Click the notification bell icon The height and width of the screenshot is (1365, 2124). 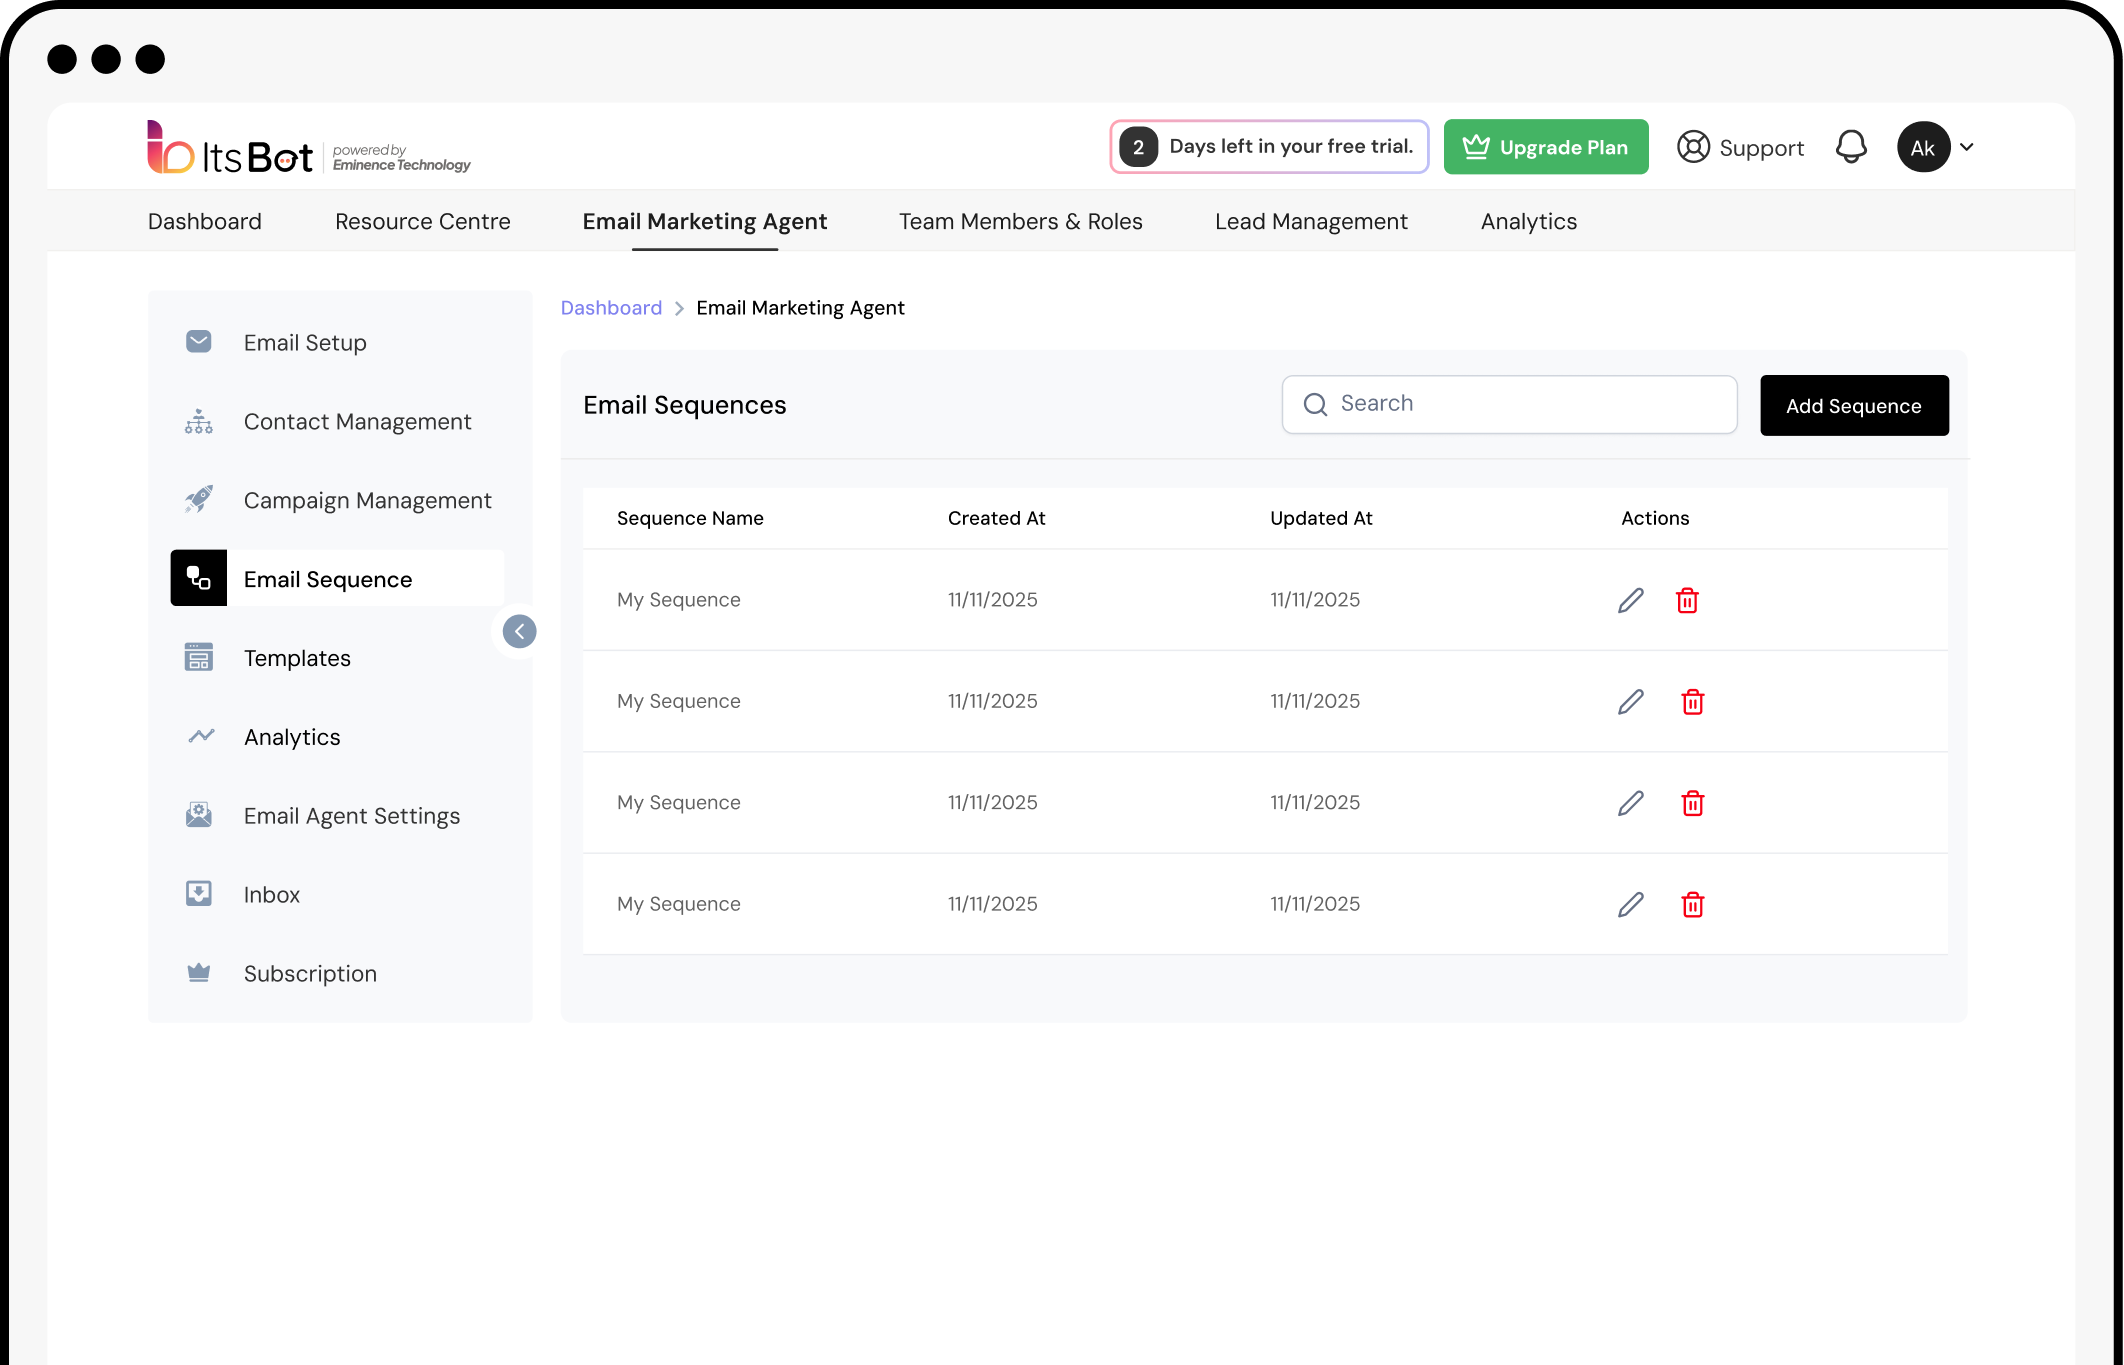coord(1851,147)
